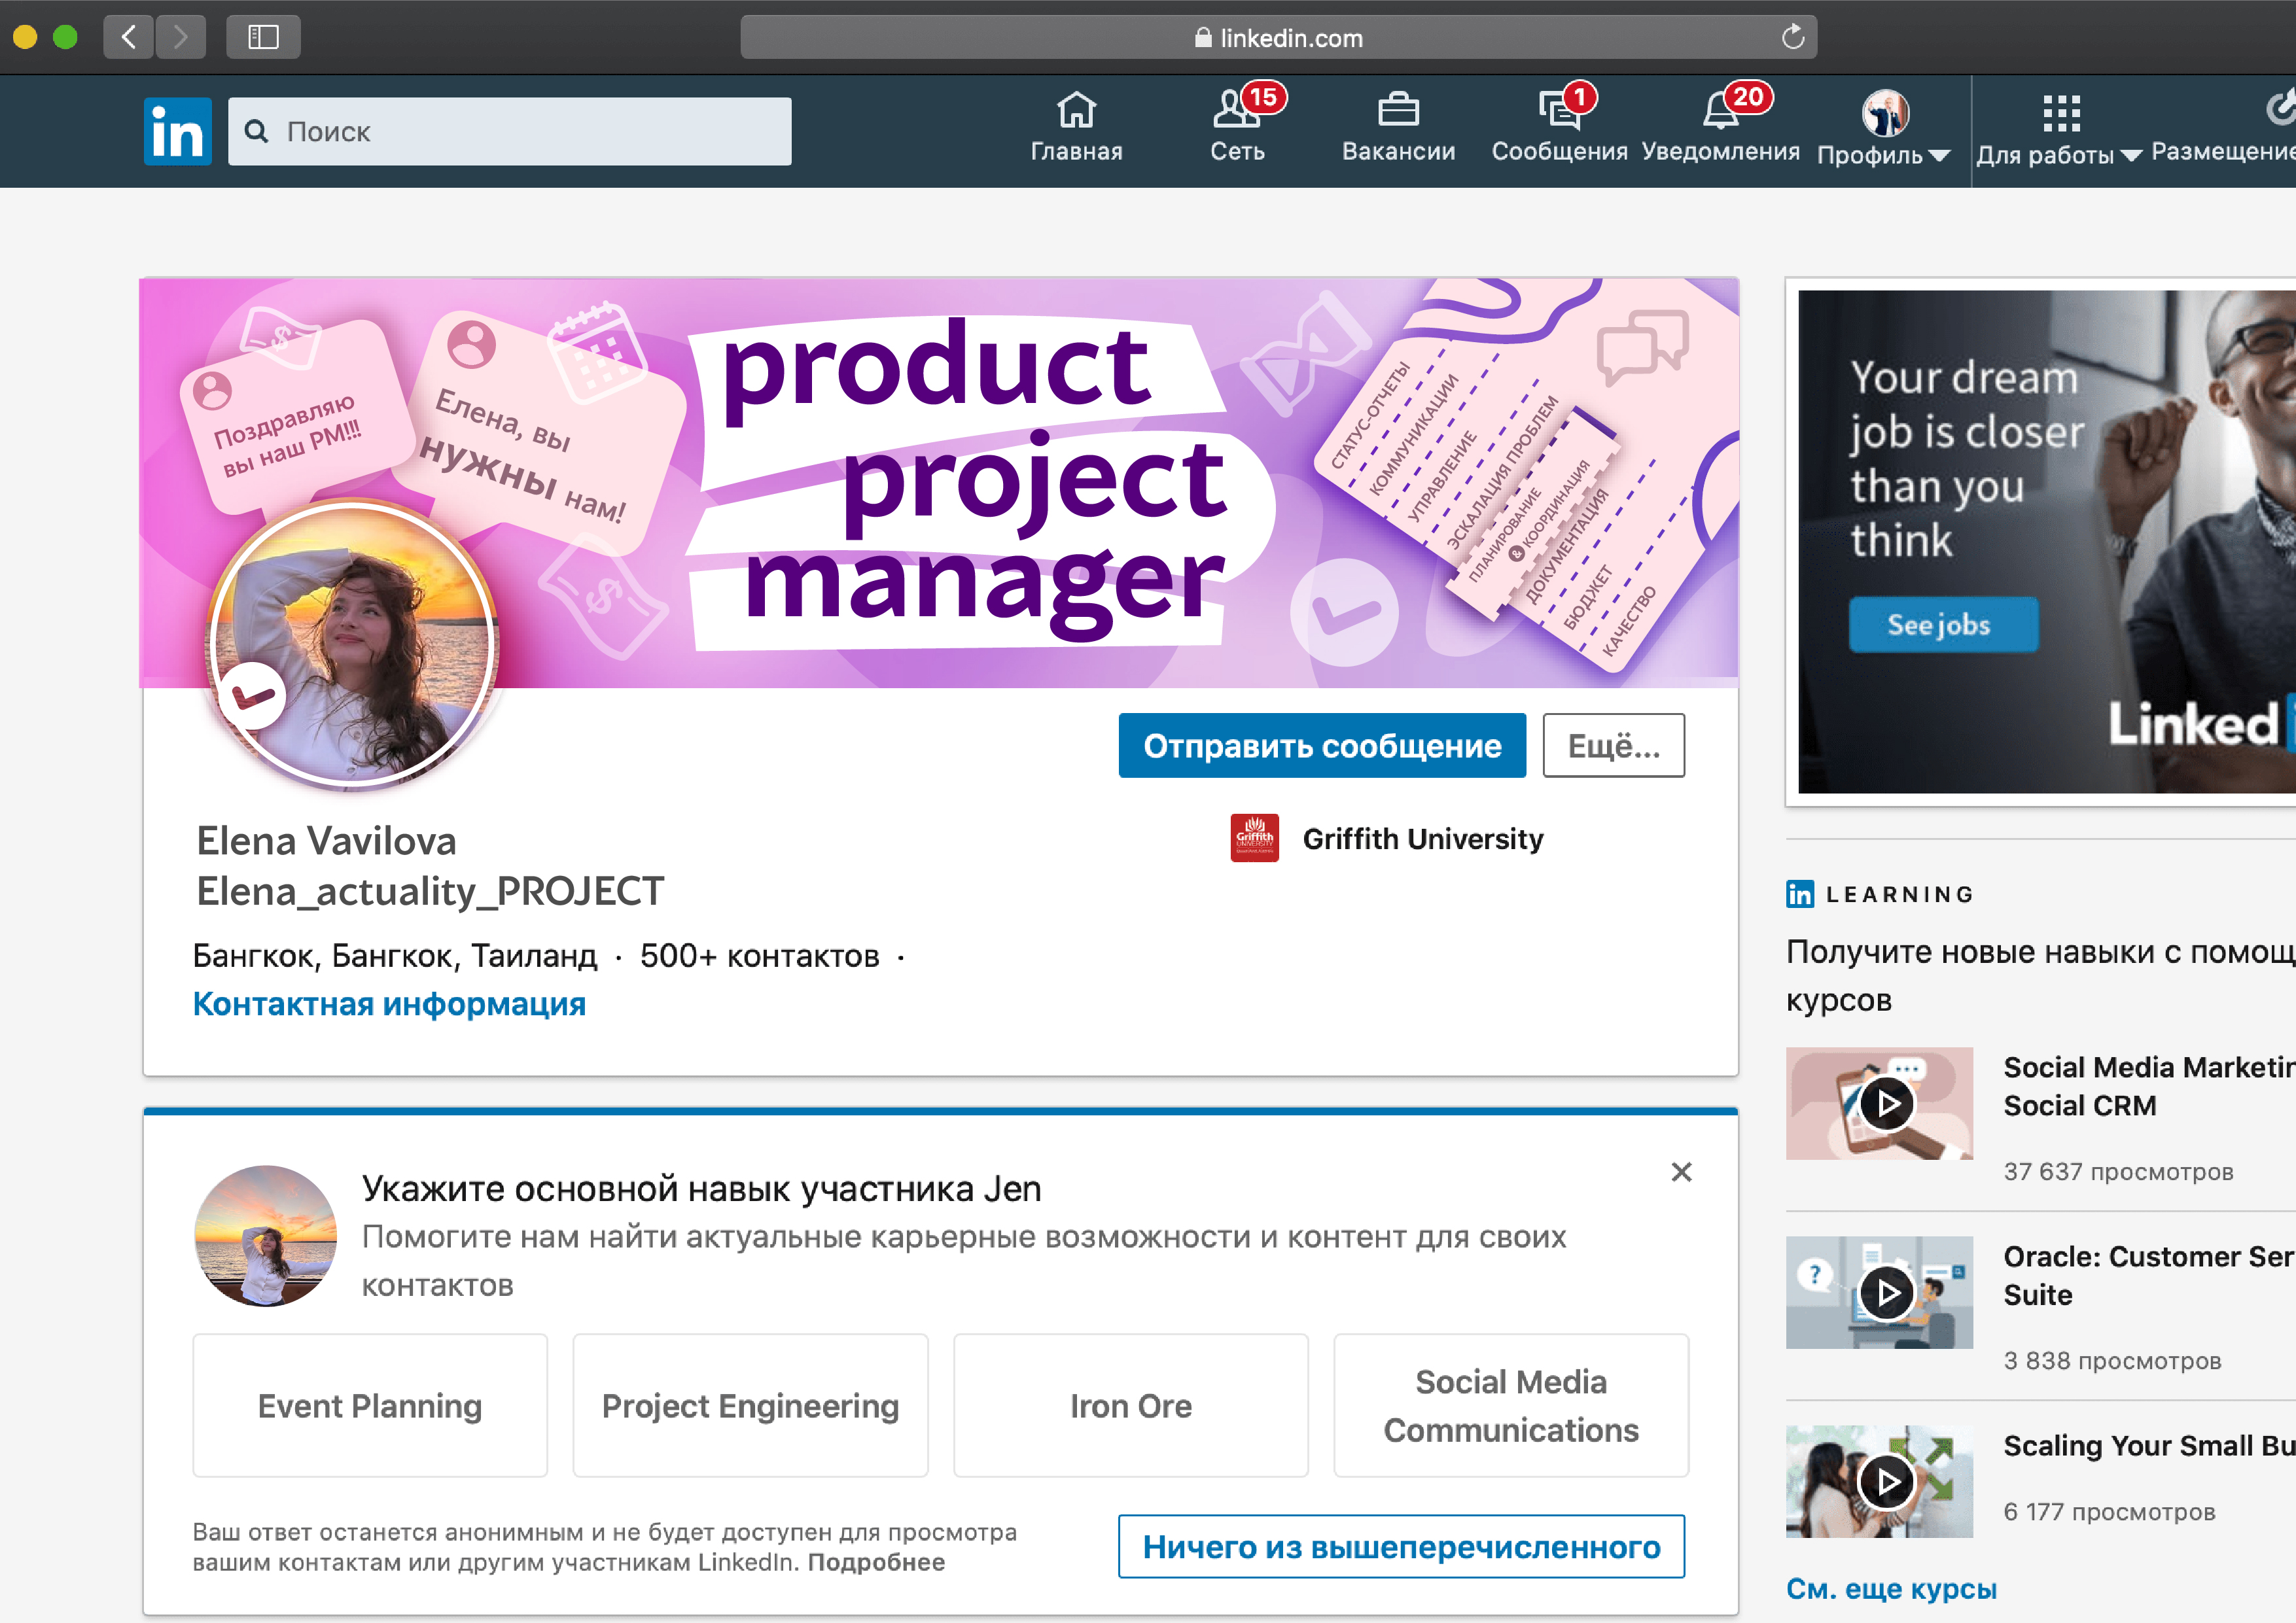Open the Ещё... more actions menu
Image resolution: width=2296 pixels, height=1623 pixels.
[x=1613, y=746]
